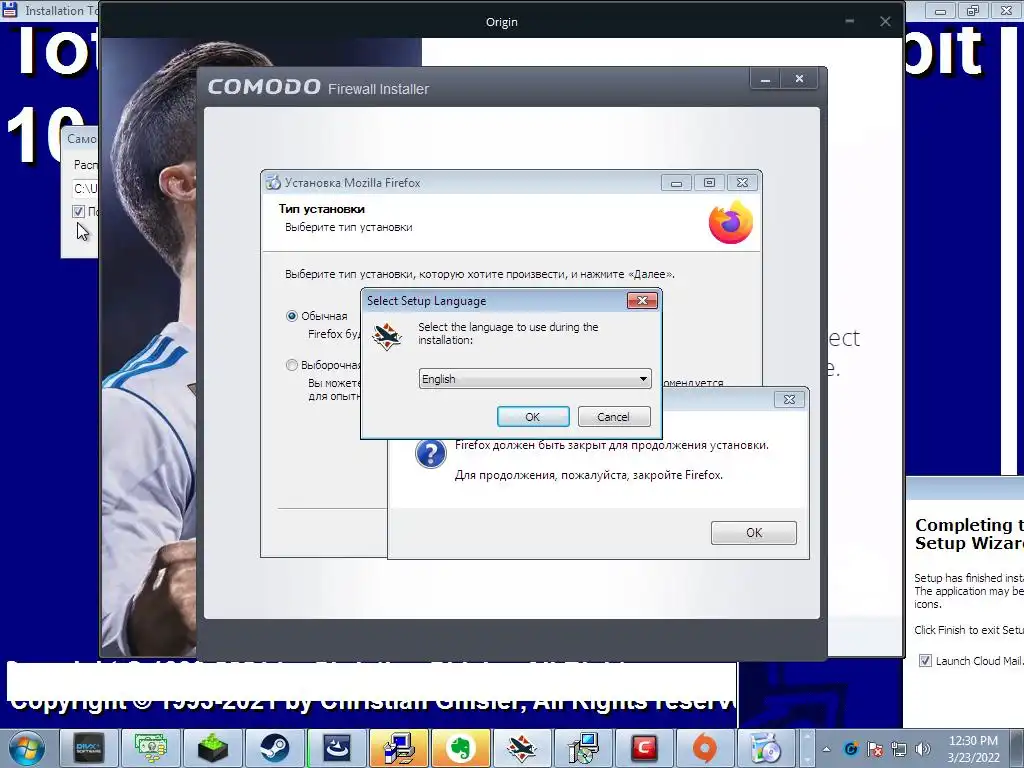Click the blue question mark icon

click(x=430, y=453)
